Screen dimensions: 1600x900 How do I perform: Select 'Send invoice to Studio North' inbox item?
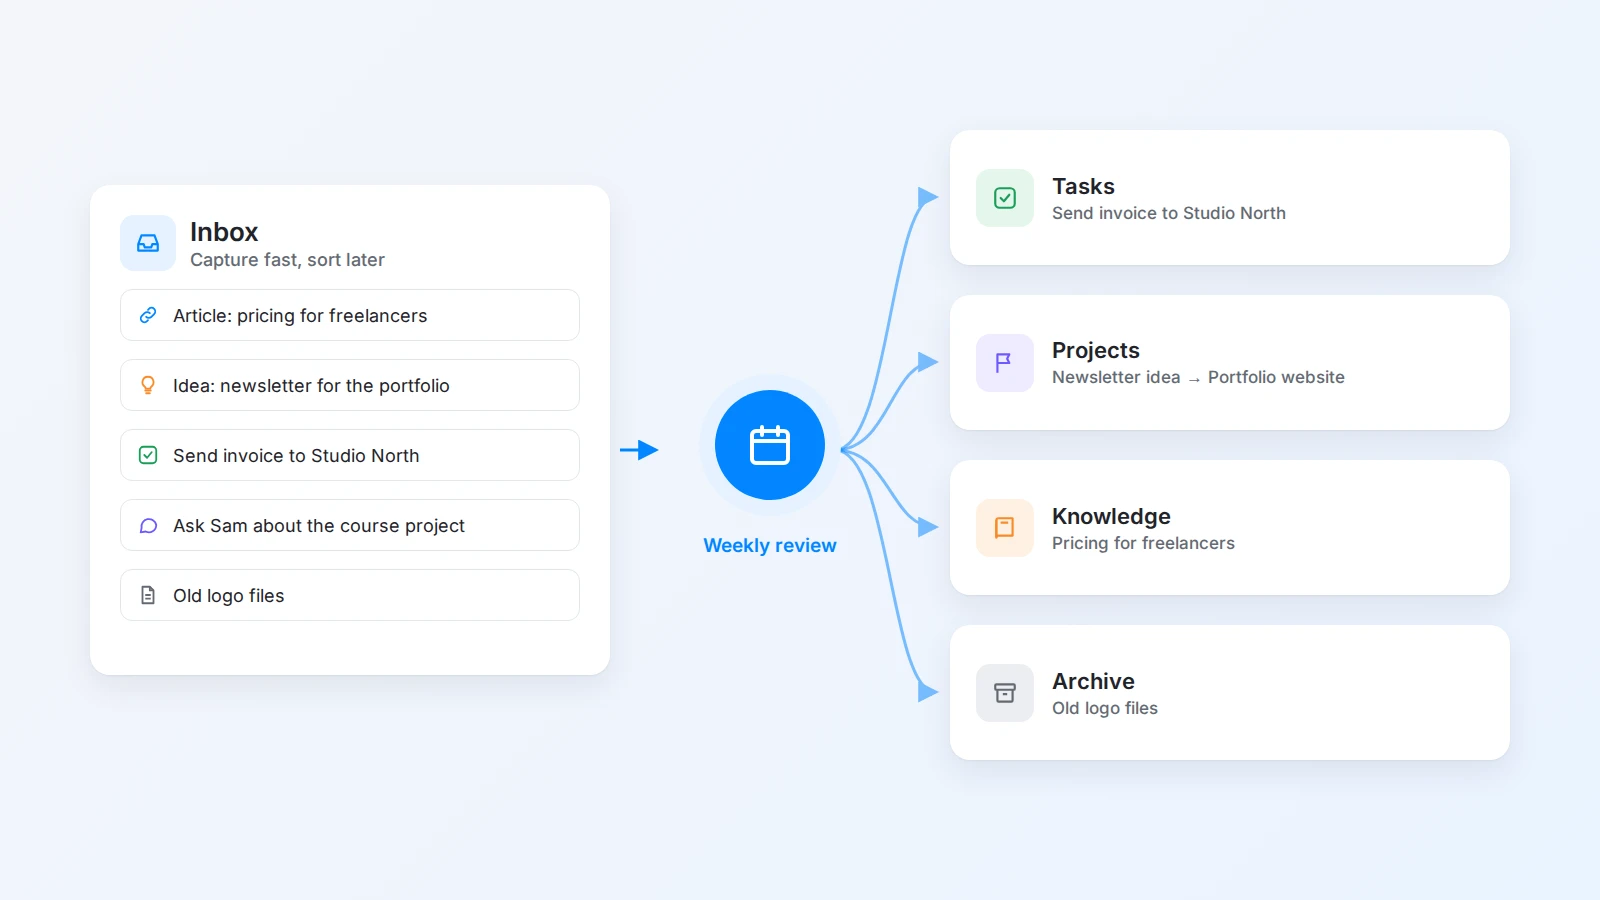click(x=350, y=455)
